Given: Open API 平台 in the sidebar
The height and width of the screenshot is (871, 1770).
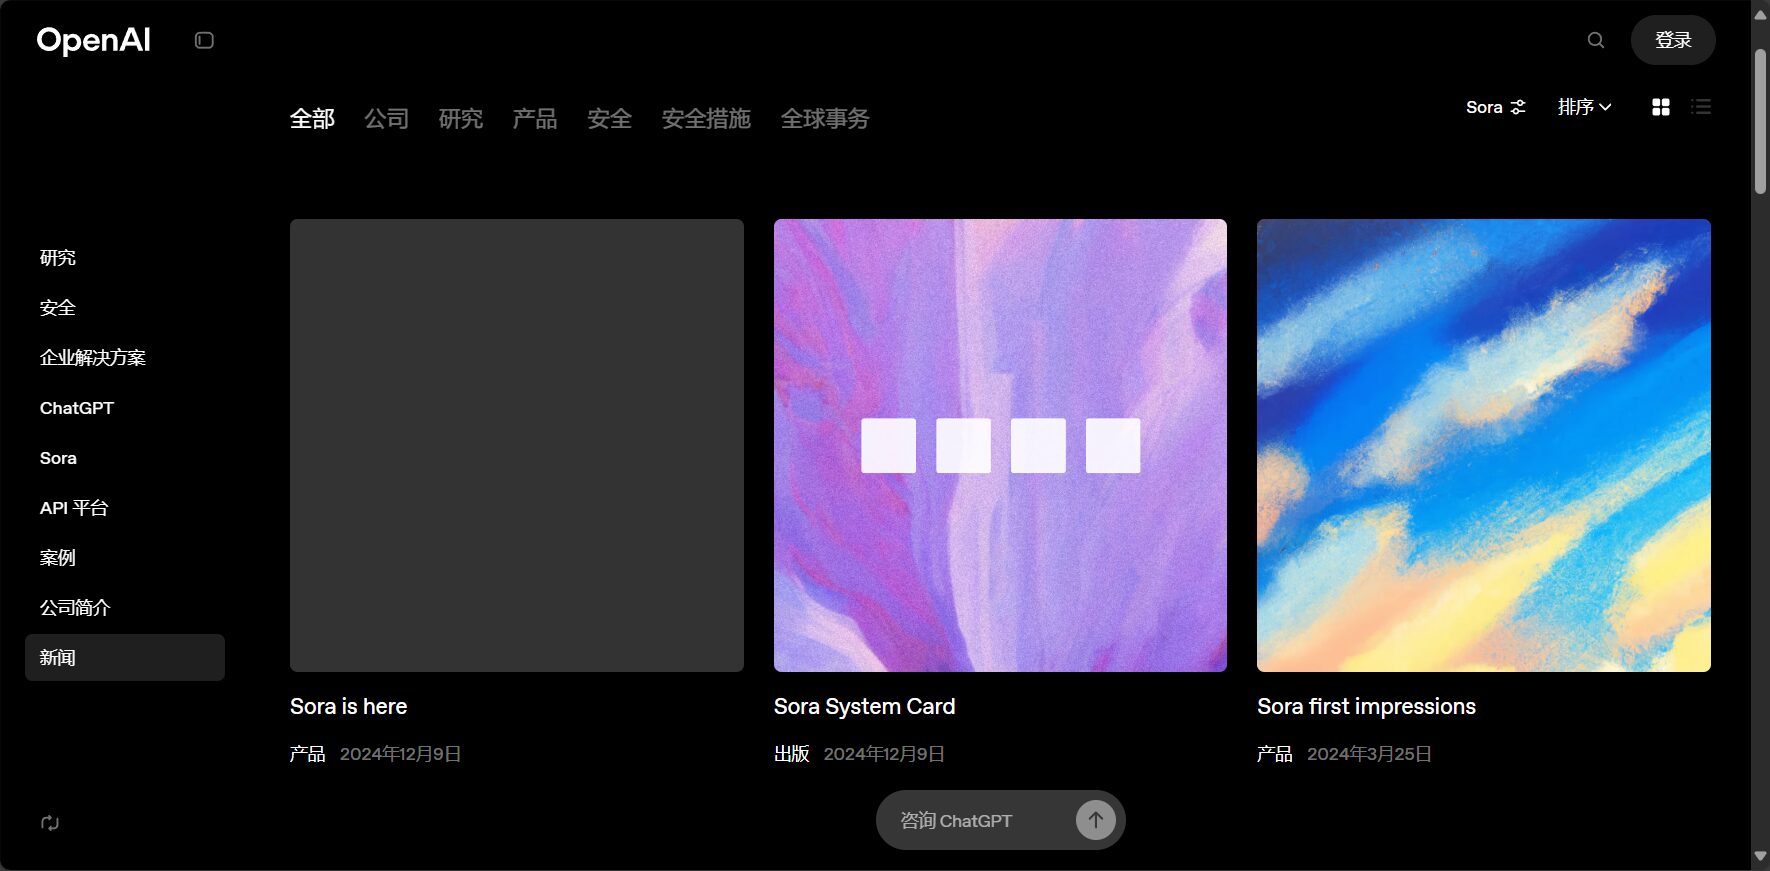Looking at the screenshot, I should coord(74,508).
